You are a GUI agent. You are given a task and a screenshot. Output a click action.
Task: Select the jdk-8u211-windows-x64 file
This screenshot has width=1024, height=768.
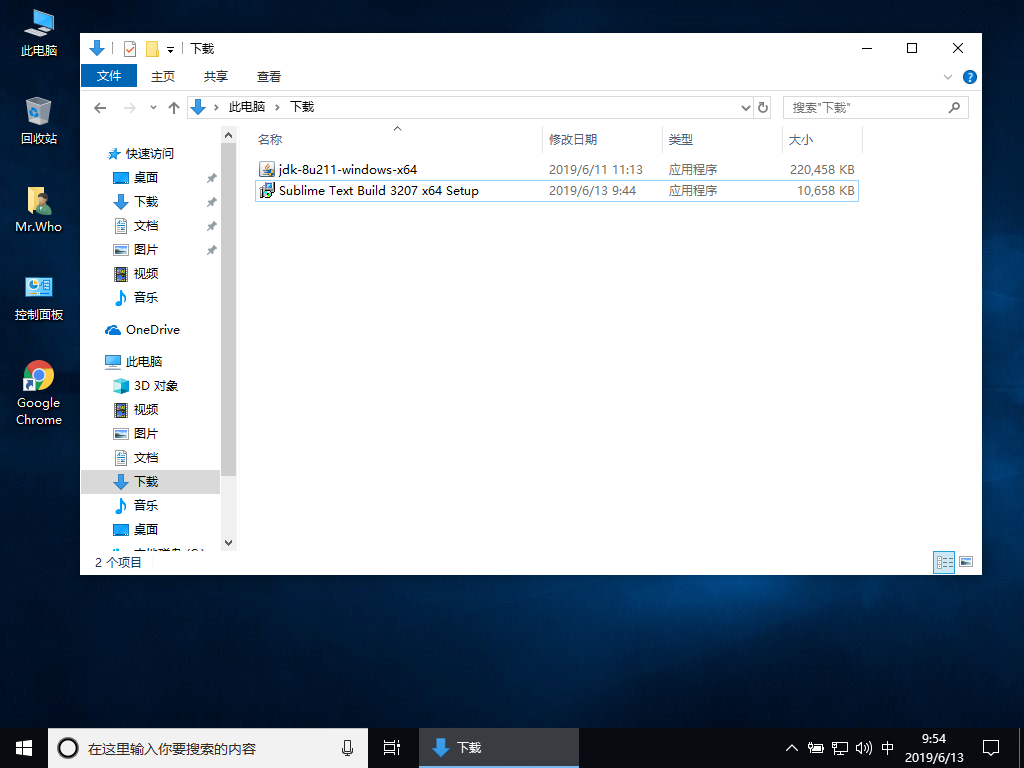pyautogui.click(x=556, y=170)
